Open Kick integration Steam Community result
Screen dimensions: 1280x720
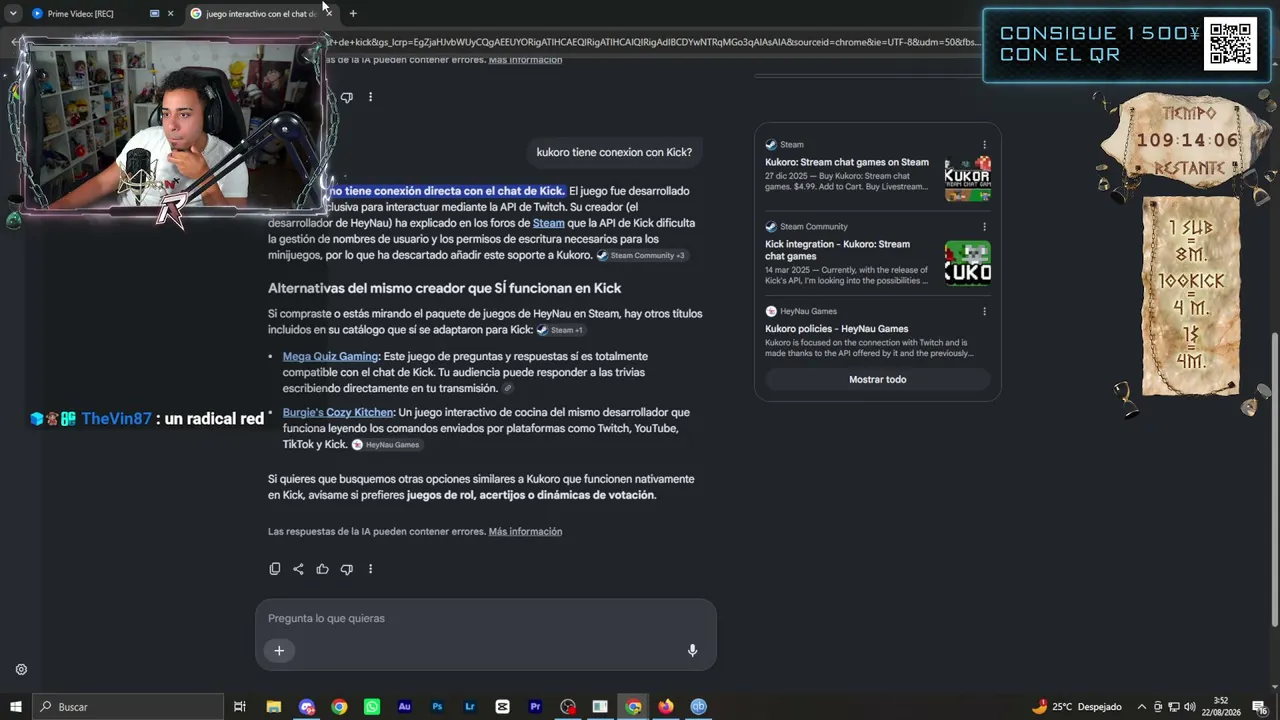[838, 250]
